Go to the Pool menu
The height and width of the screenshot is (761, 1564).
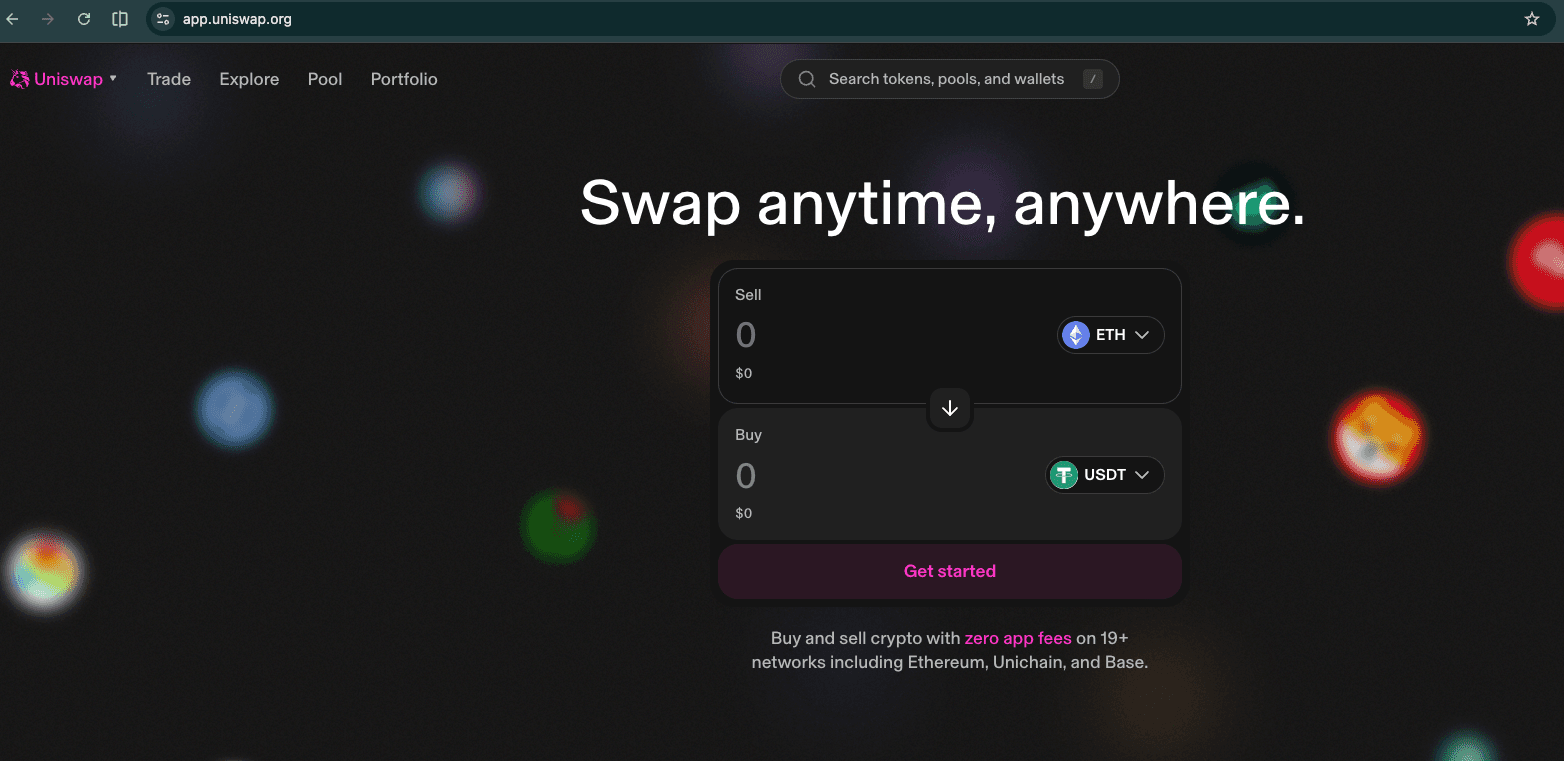point(325,79)
